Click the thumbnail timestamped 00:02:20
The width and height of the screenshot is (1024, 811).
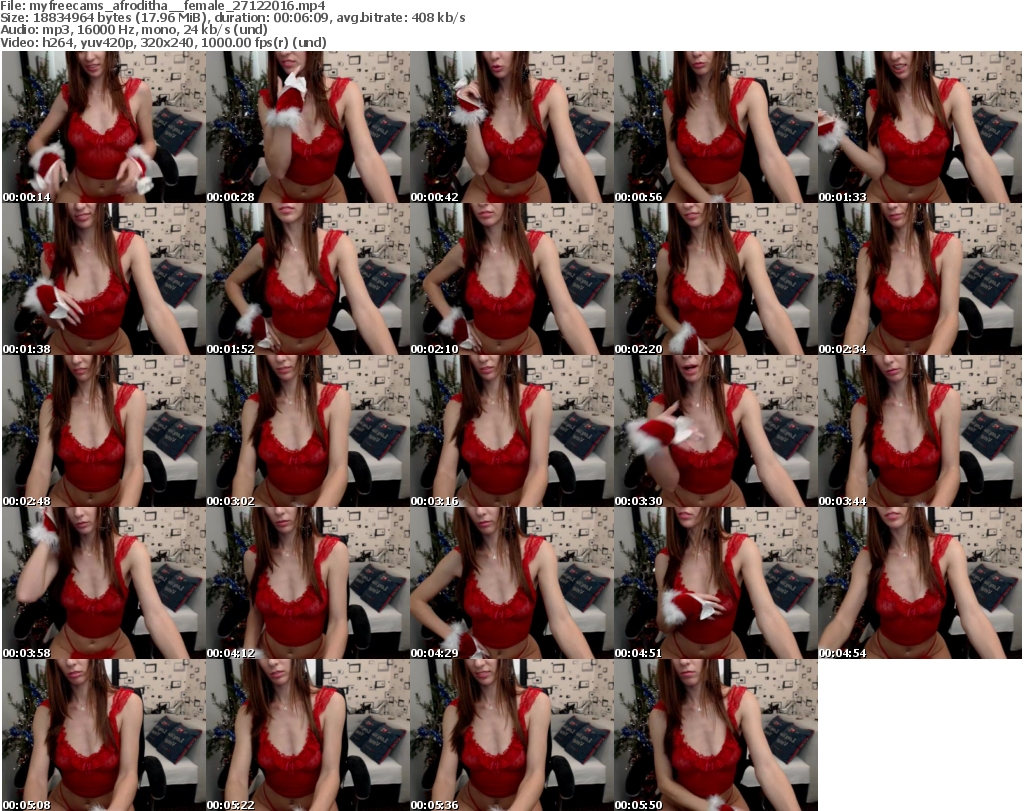(x=715, y=279)
